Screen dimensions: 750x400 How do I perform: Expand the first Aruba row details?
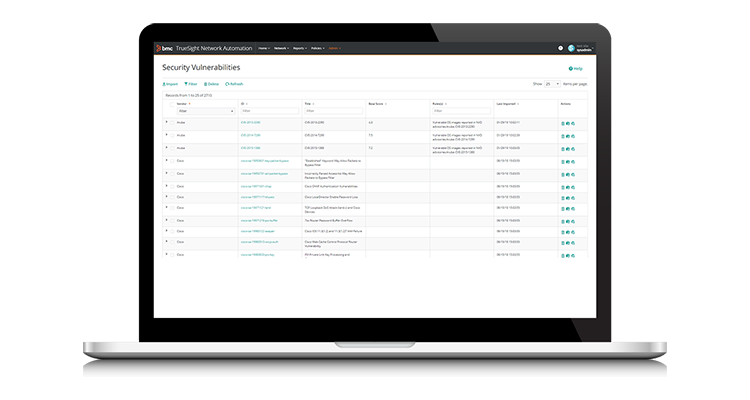[x=166, y=122]
